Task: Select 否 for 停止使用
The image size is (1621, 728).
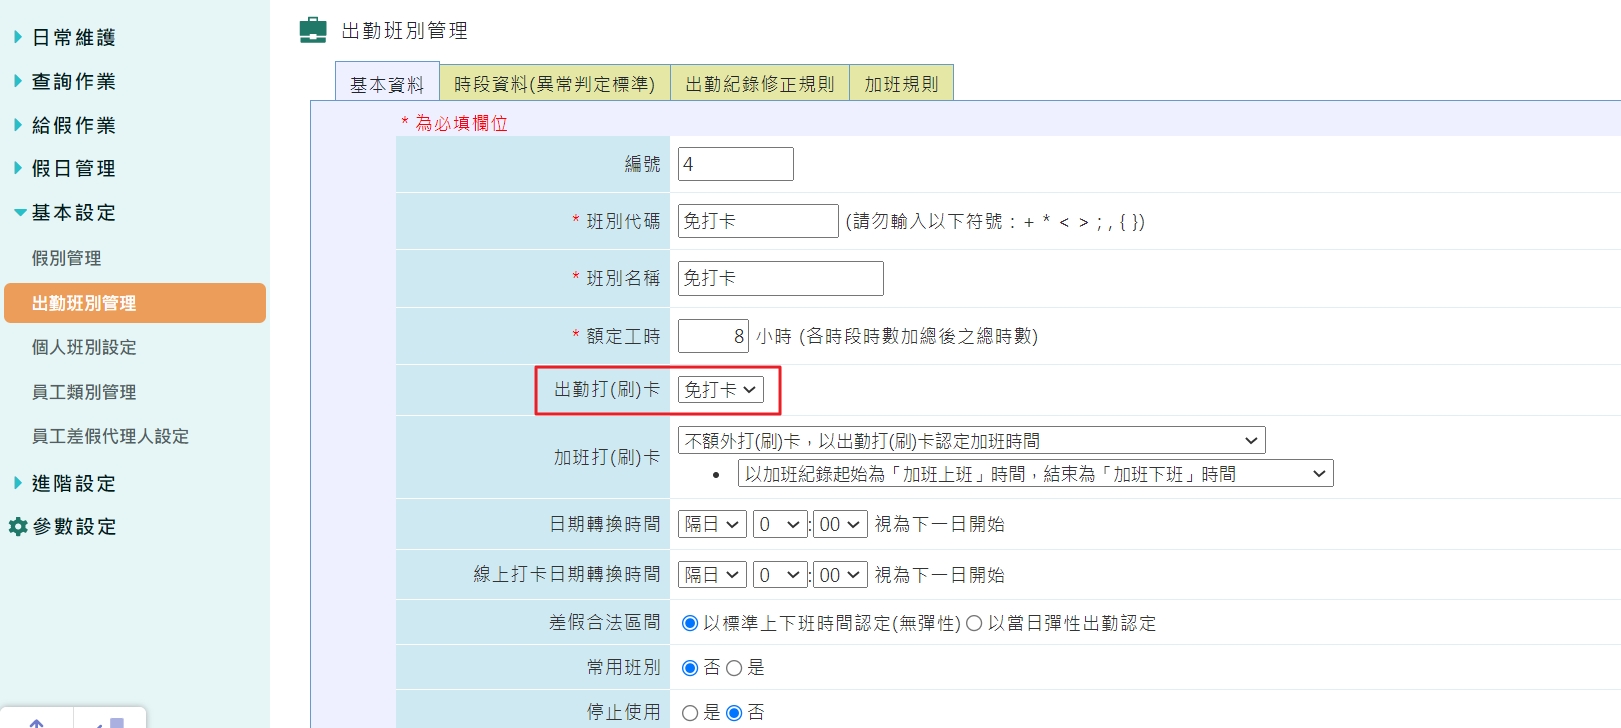Action: coord(734,713)
